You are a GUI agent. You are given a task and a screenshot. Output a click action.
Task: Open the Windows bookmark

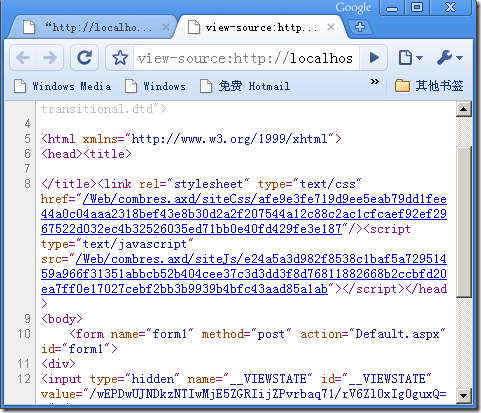click(x=155, y=86)
